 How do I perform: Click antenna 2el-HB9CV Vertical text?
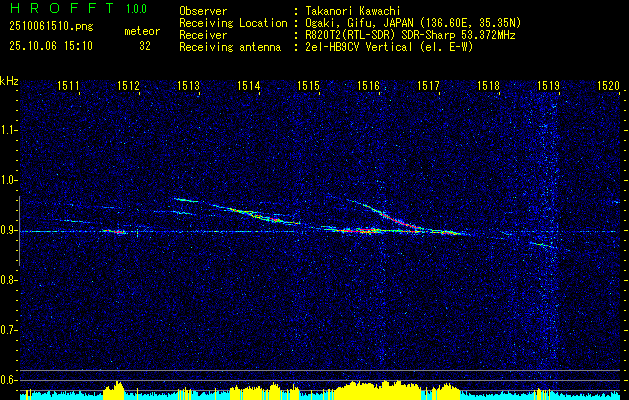[x=389, y=47]
